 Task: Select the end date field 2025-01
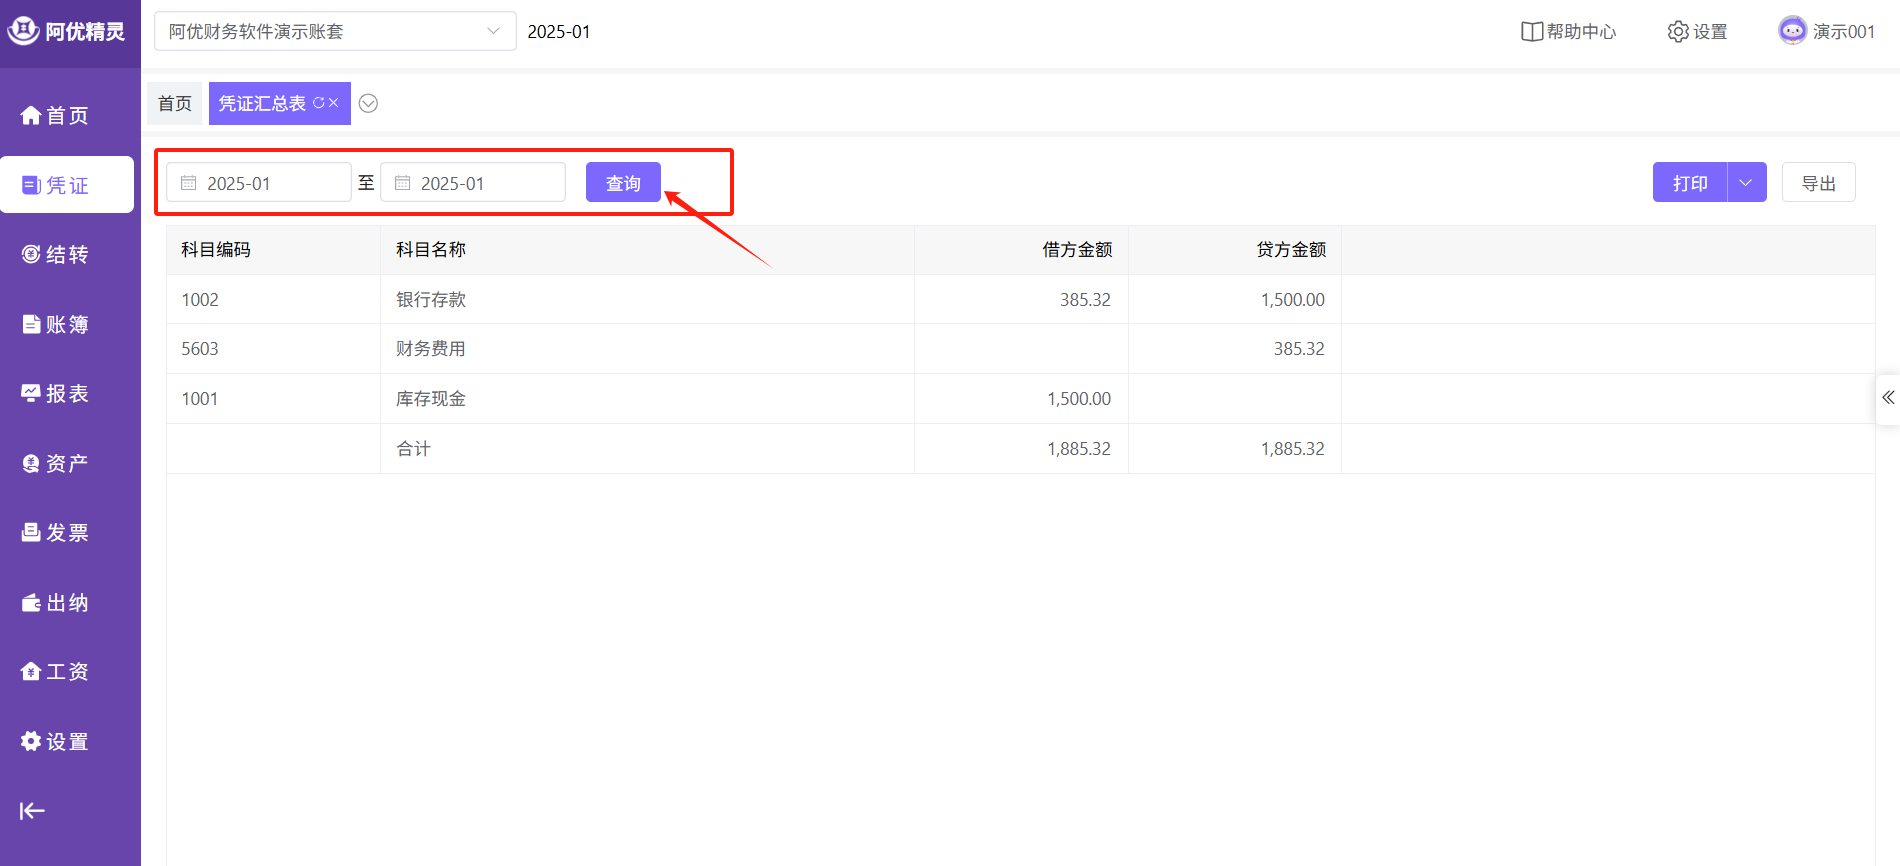pos(473,183)
